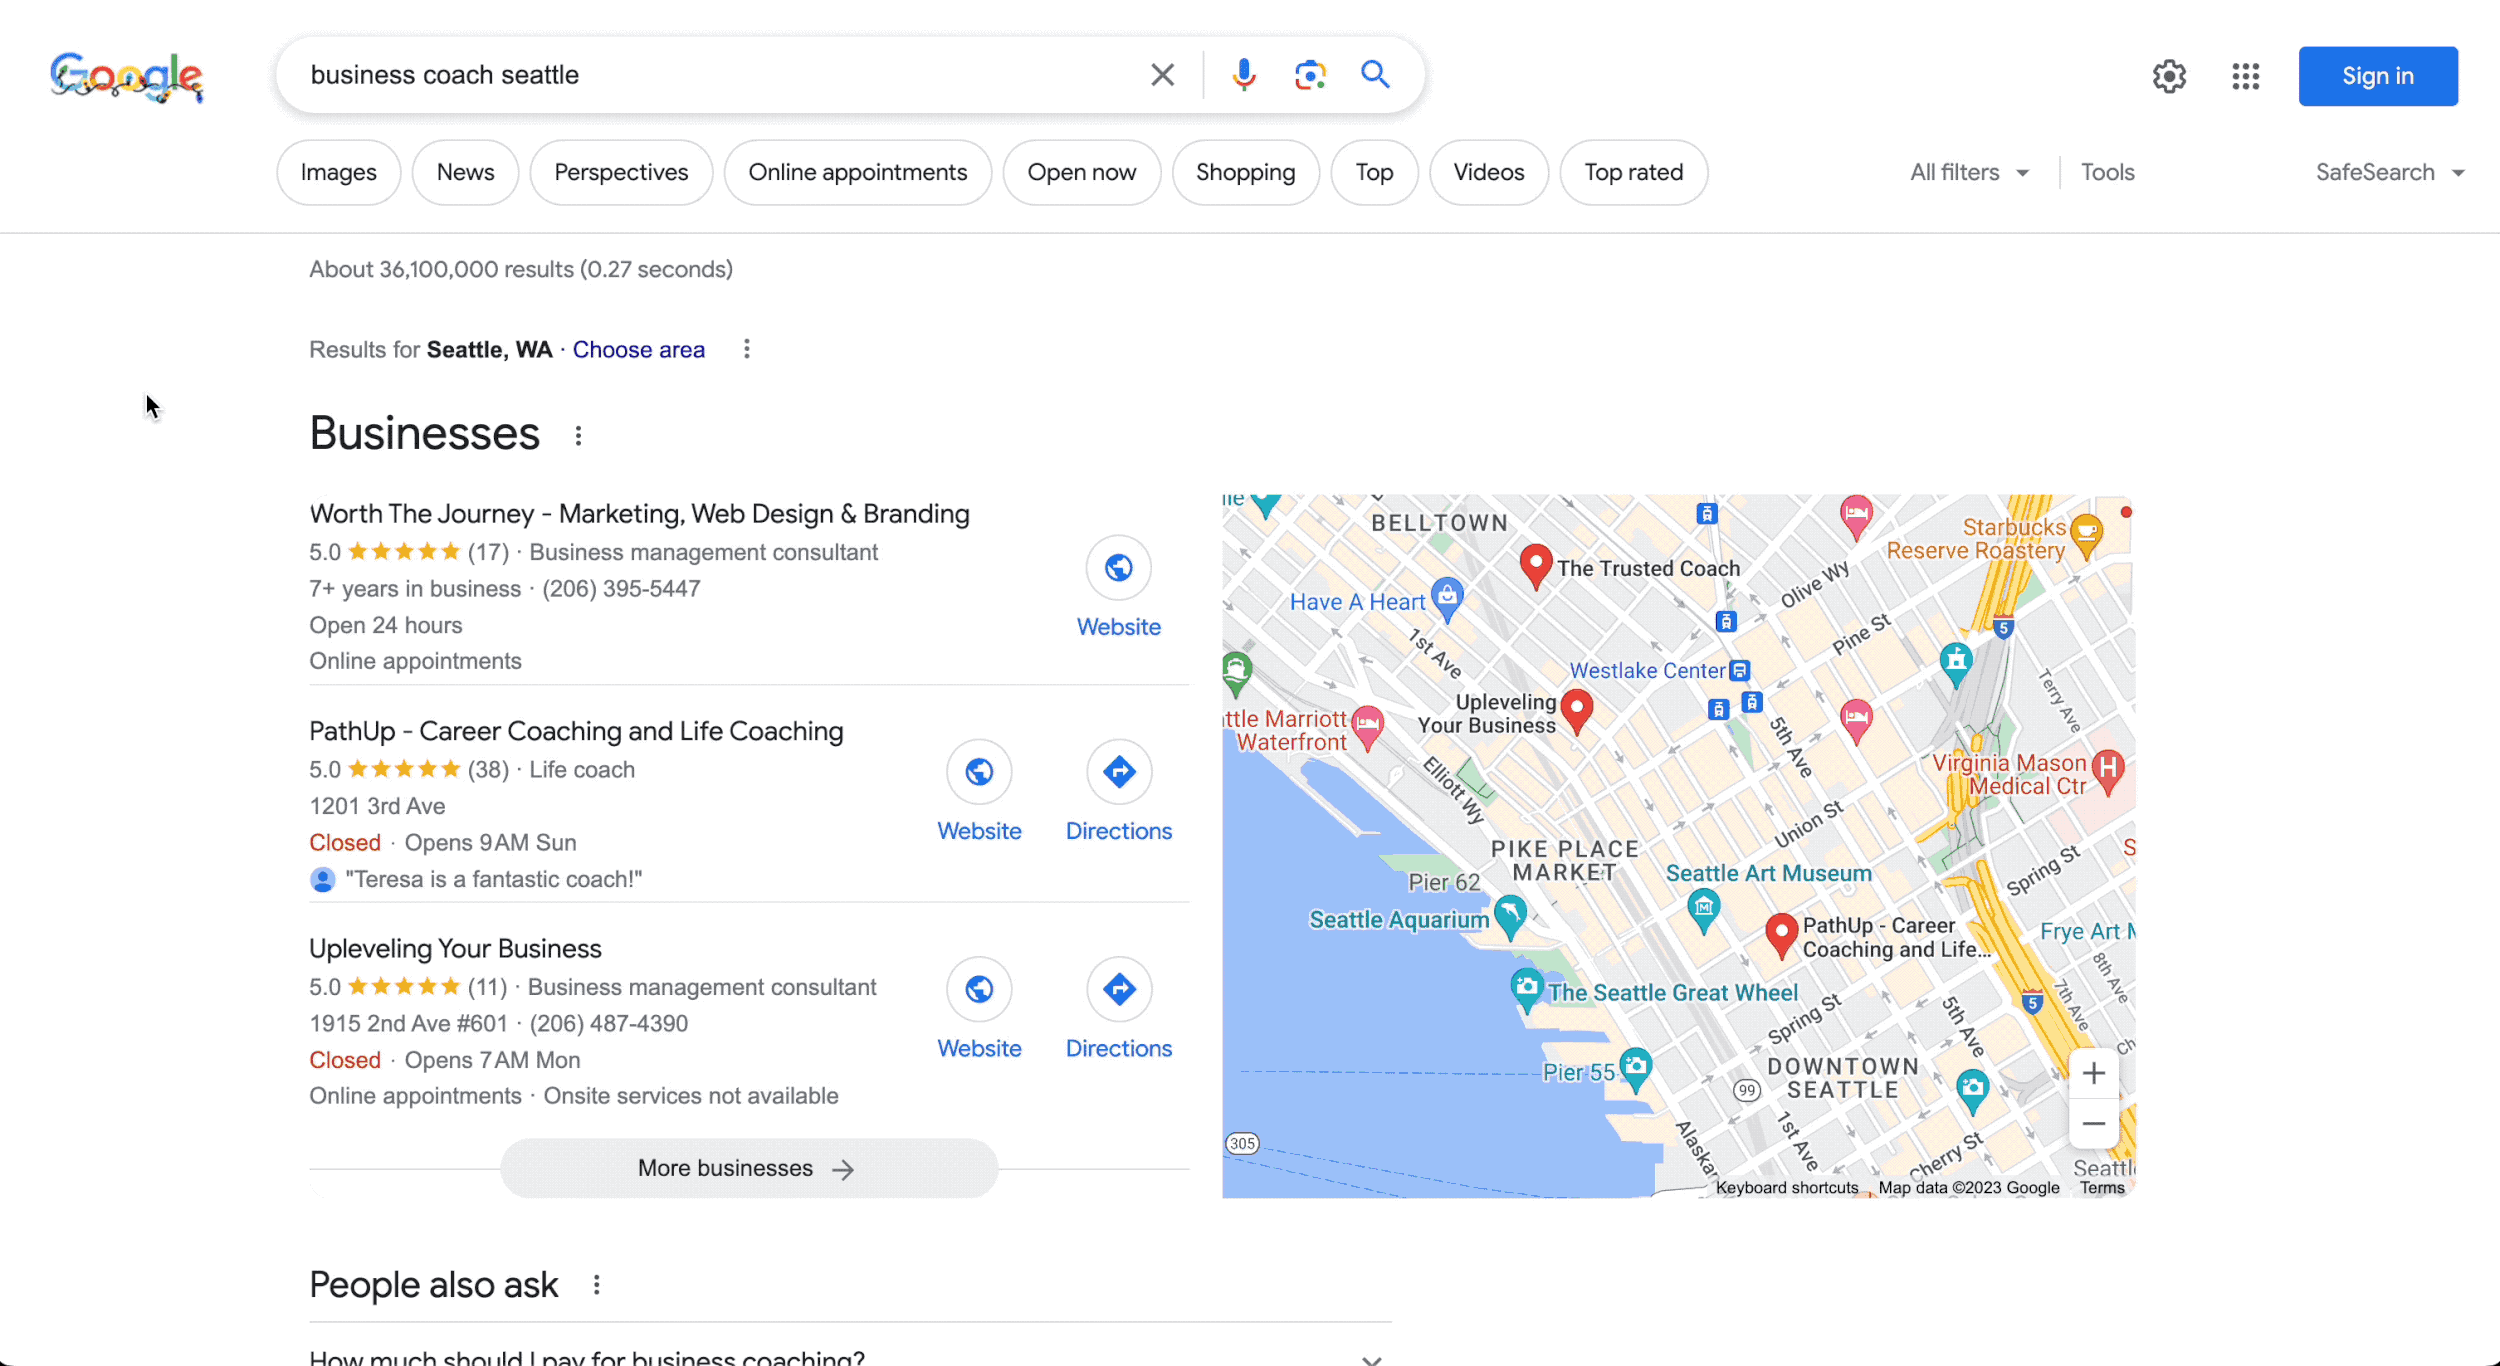2500x1366 pixels.
Task: Open Upleveling Your Business listing
Action: click(x=455, y=948)
